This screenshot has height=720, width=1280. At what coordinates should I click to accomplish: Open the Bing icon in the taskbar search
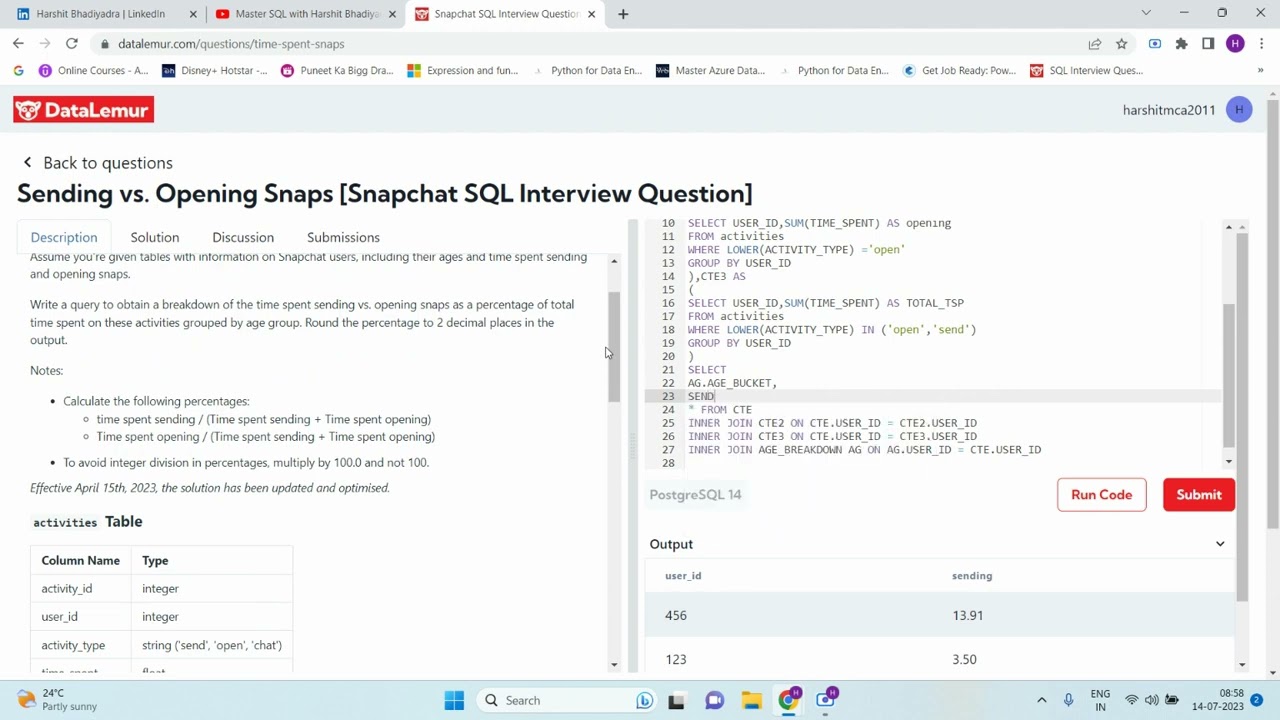click(x=645, y=700)
